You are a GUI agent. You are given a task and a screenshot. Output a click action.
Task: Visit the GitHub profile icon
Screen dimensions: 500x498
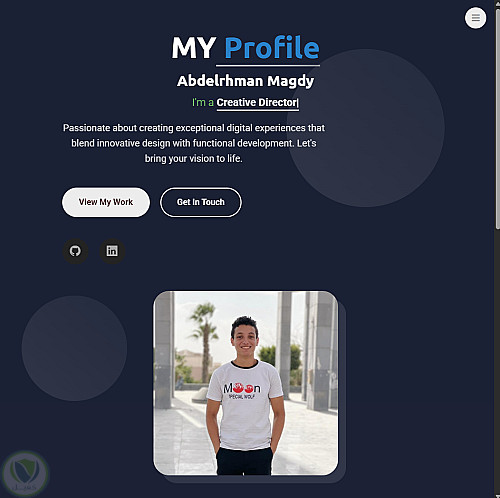(x=75, y=251)
